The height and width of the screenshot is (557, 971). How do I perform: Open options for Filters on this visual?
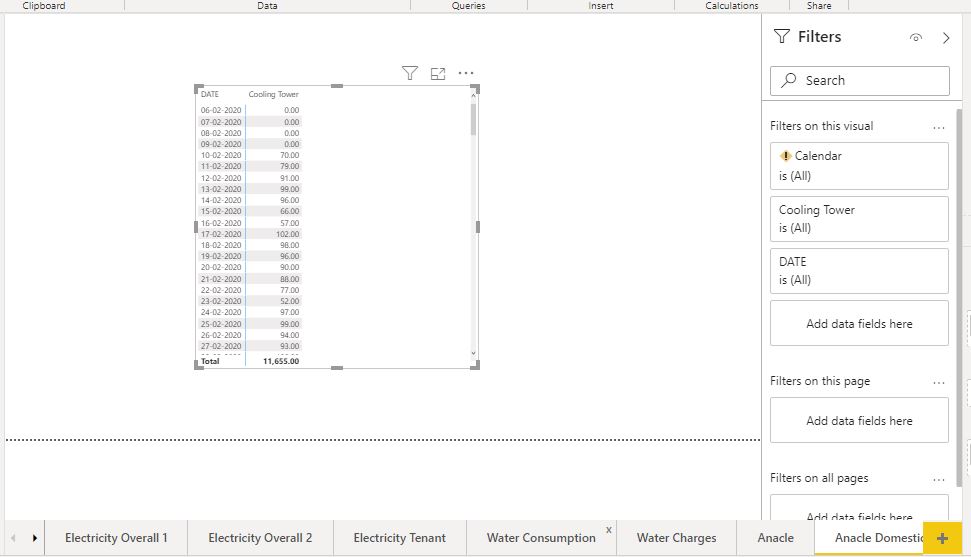point(939,128)
